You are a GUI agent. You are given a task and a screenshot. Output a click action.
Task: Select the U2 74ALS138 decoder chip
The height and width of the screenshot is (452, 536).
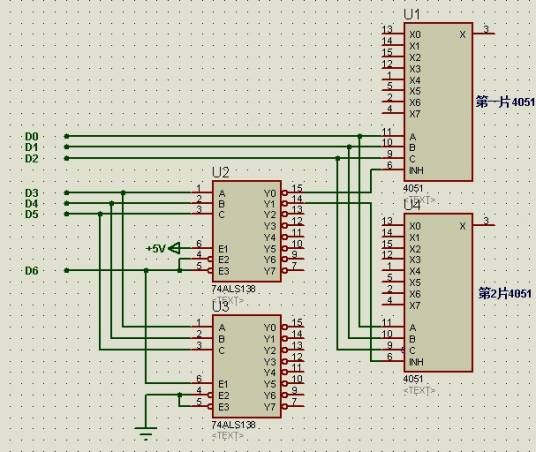[247, 231]
